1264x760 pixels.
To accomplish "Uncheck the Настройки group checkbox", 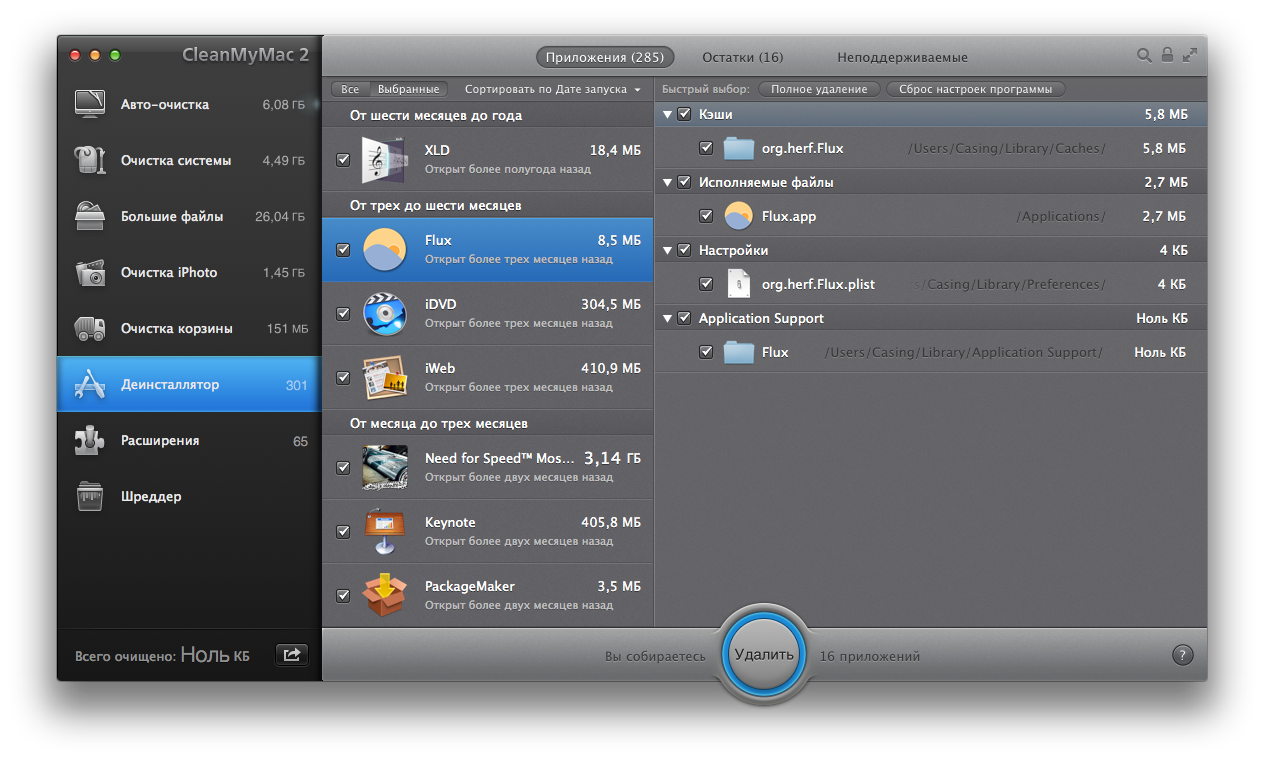I will 684,250.
